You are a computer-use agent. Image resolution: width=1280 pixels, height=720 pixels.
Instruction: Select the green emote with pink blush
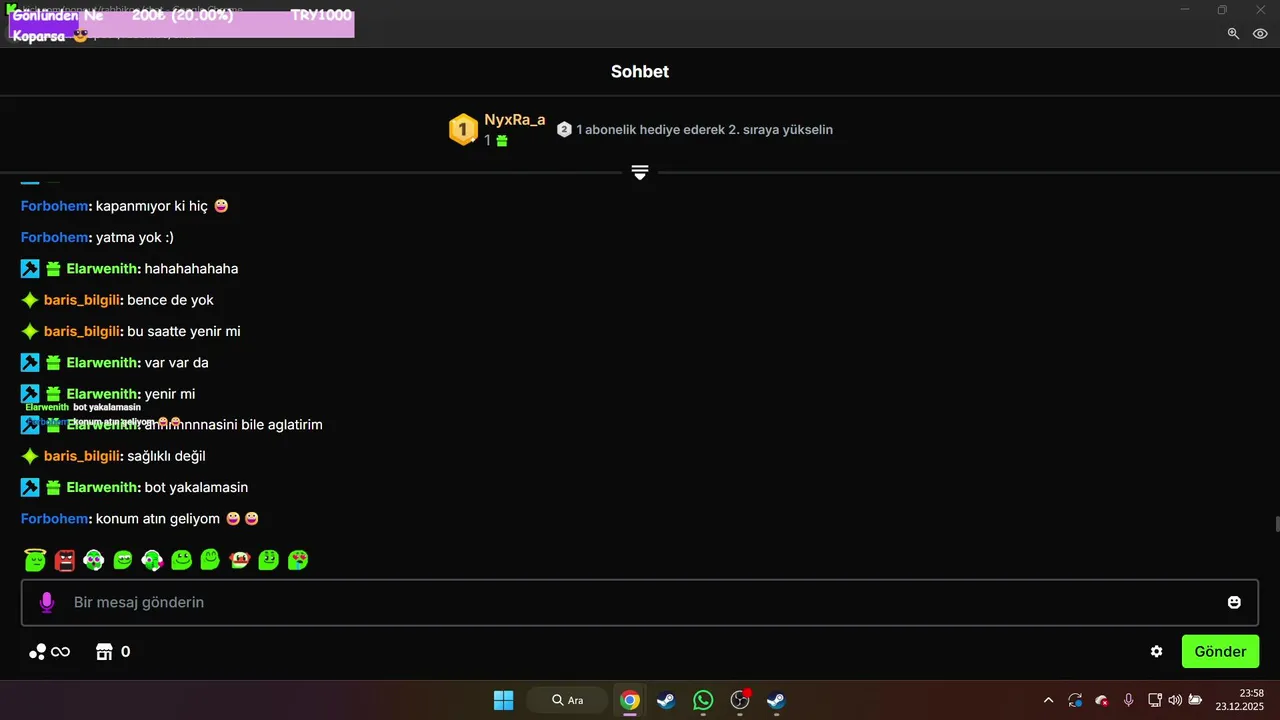coord(152,560)
